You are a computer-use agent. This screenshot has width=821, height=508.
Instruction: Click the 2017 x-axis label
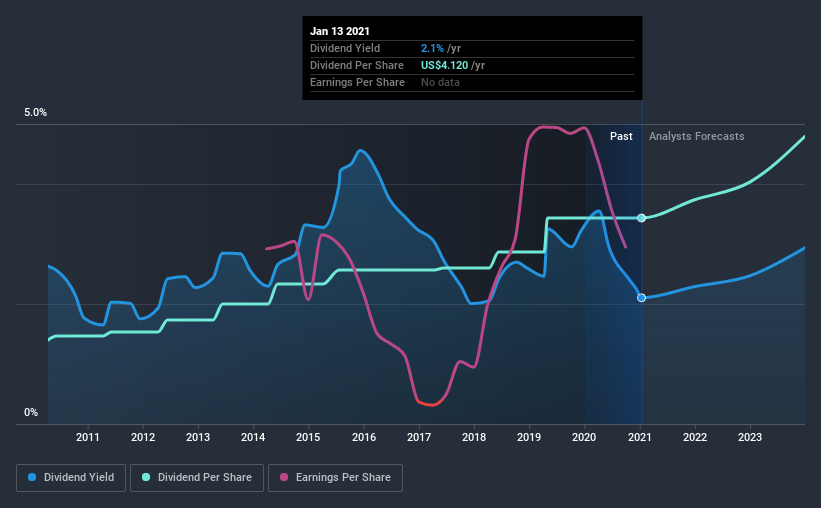coord(419,437)
